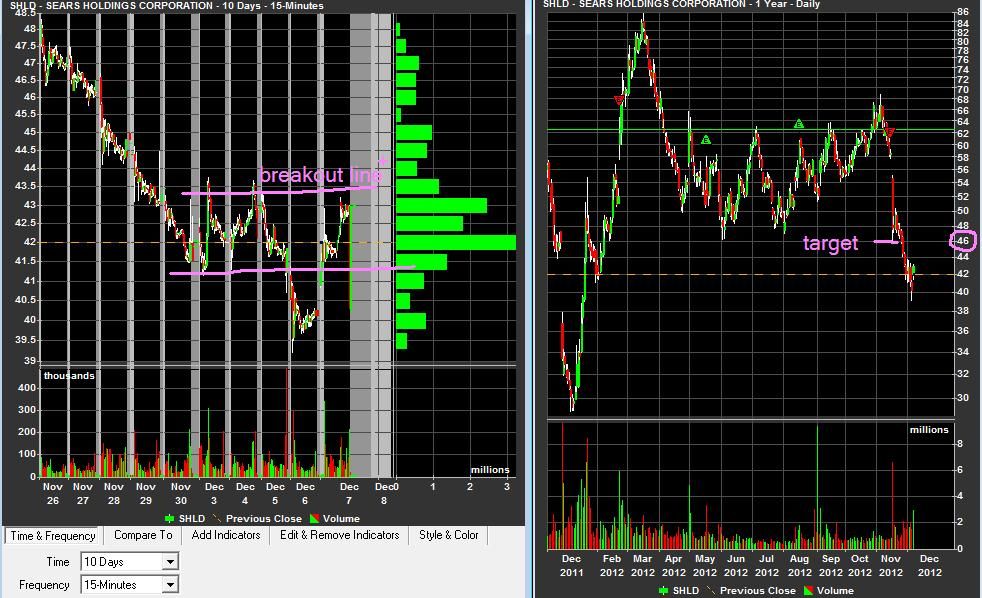This screenshot has height=598, width=982.
Task: Click the 'Dec 7' date label on intraday axis
Action: 349,493
